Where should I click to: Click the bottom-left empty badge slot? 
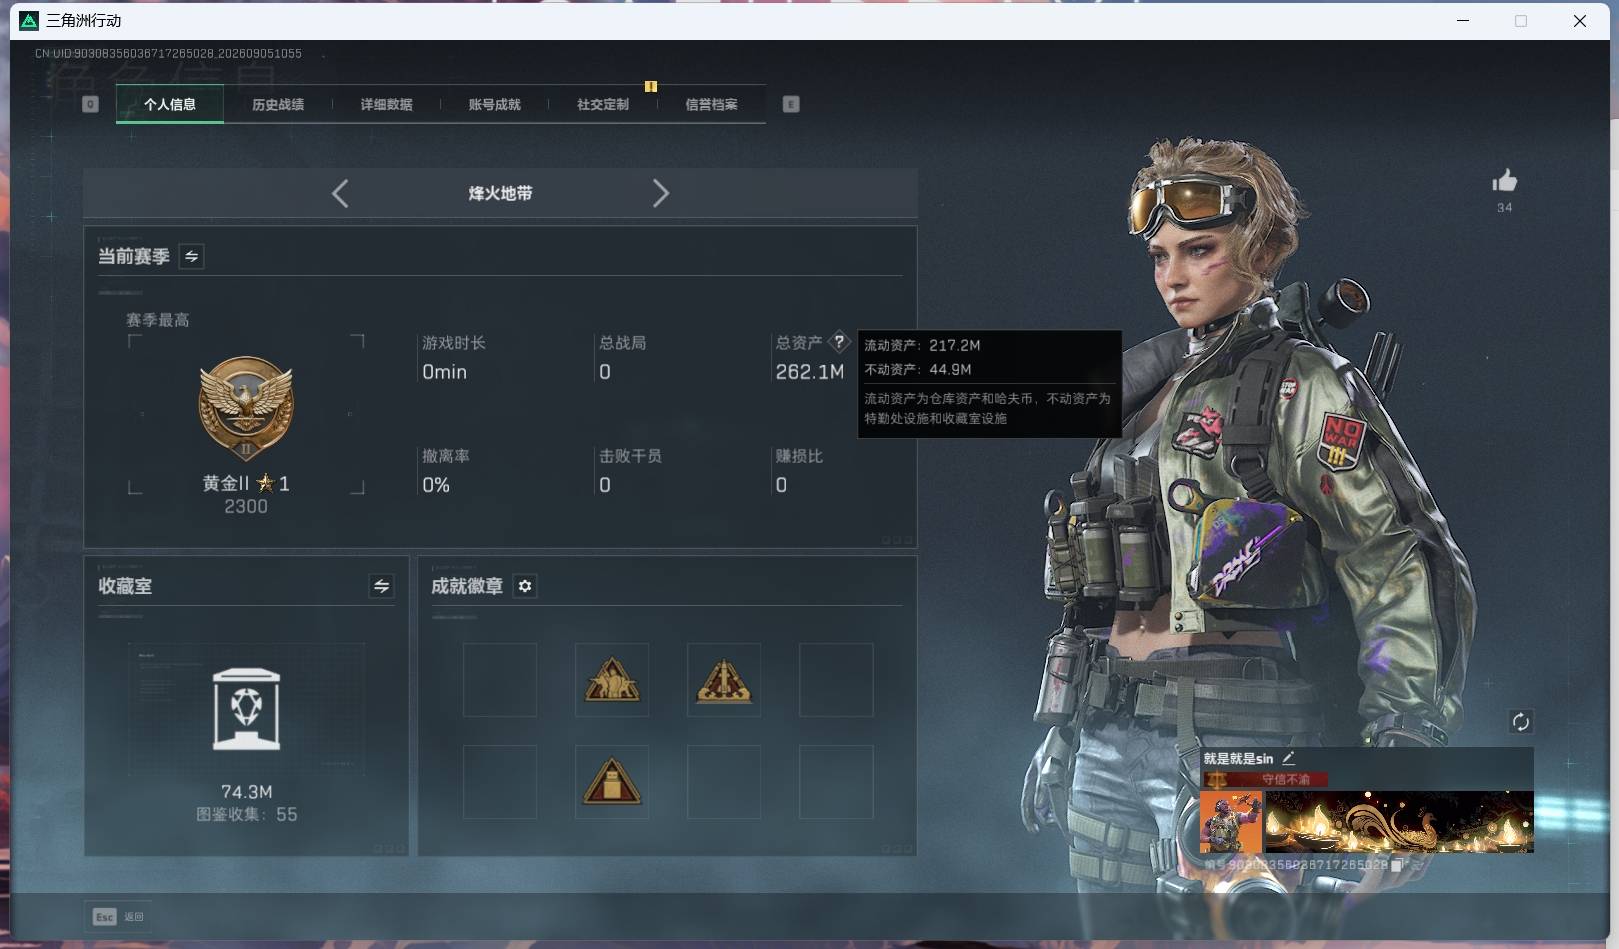[500, 782]
